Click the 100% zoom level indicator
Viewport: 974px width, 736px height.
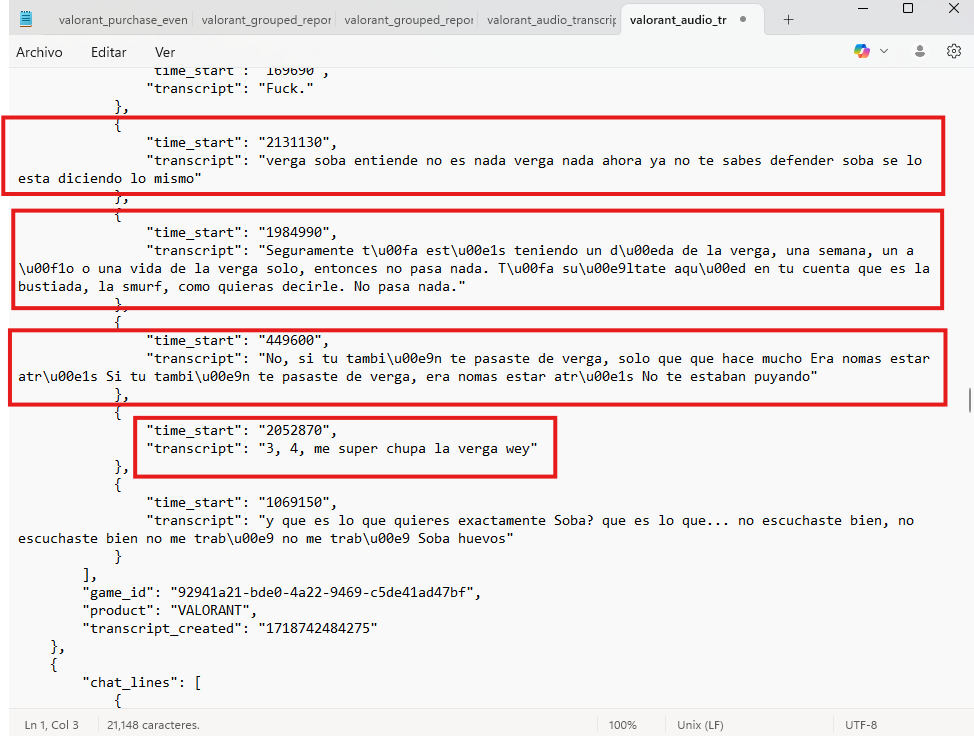[x=622, y=725]
